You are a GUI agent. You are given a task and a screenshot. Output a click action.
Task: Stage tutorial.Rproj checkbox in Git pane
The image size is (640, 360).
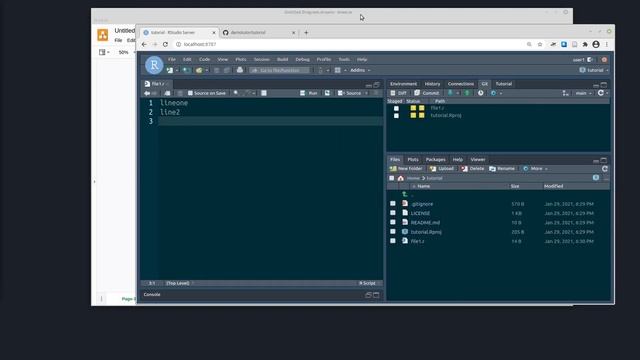[x=396, y=116]
